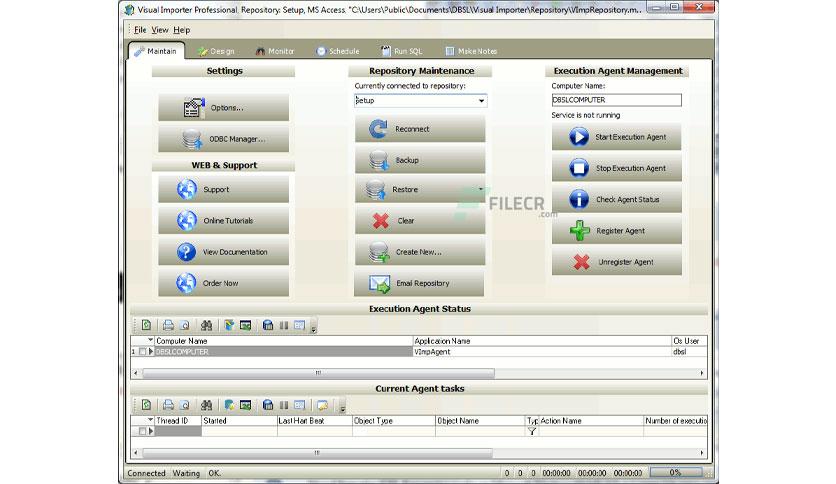Click blue grid icon in Current Agent tasks toolbar
The height and width of the screenshot is (484, 836).
[268, 405]
